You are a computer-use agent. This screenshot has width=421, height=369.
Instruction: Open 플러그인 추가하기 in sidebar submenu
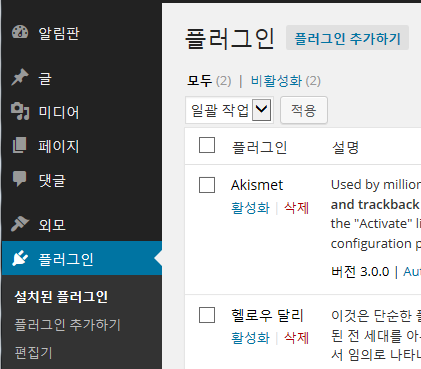point(67,324)
